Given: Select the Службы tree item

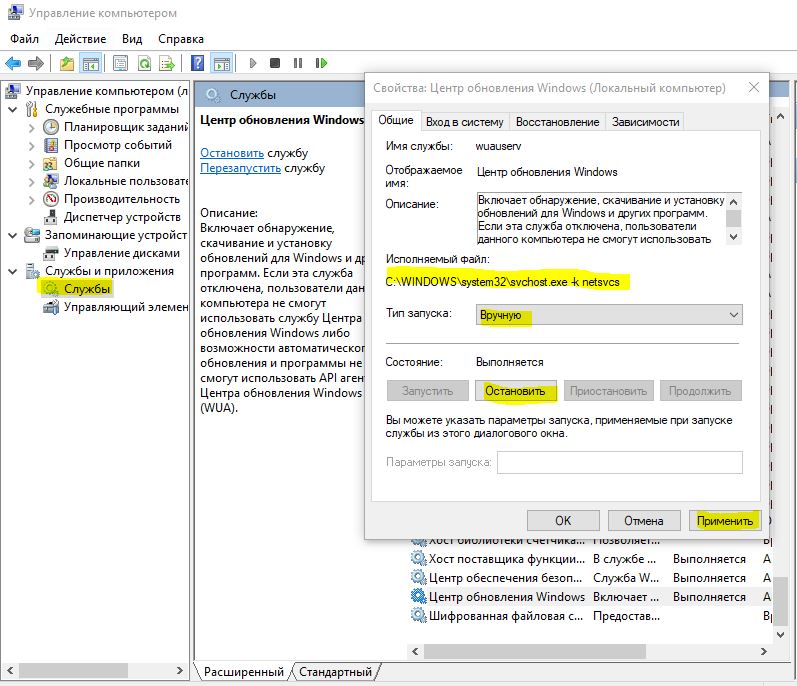Looking at the screenshot, I should [x=87, y=289].
